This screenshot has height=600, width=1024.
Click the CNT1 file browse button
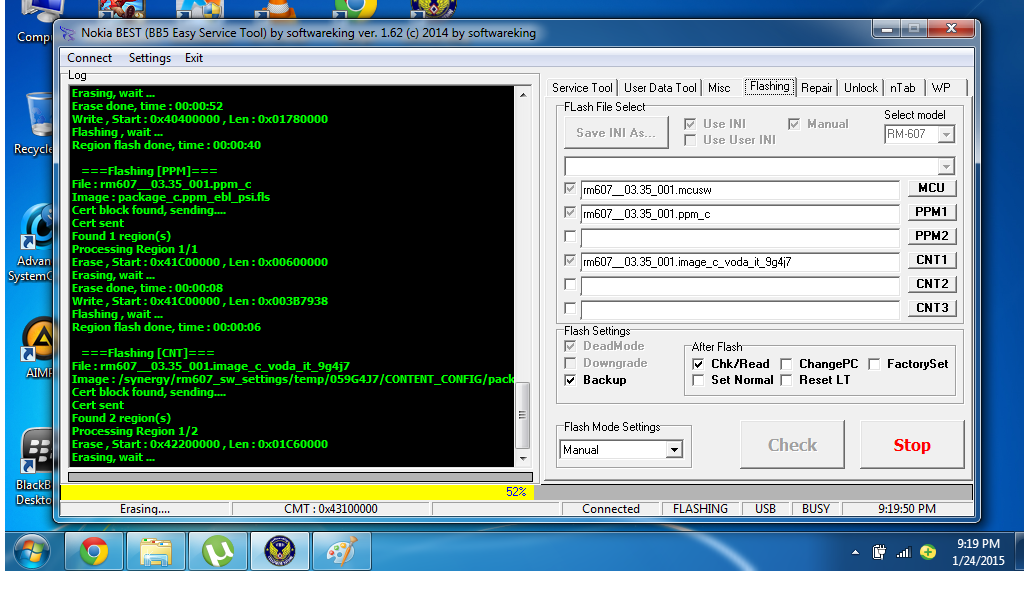[x=931, y=260]
